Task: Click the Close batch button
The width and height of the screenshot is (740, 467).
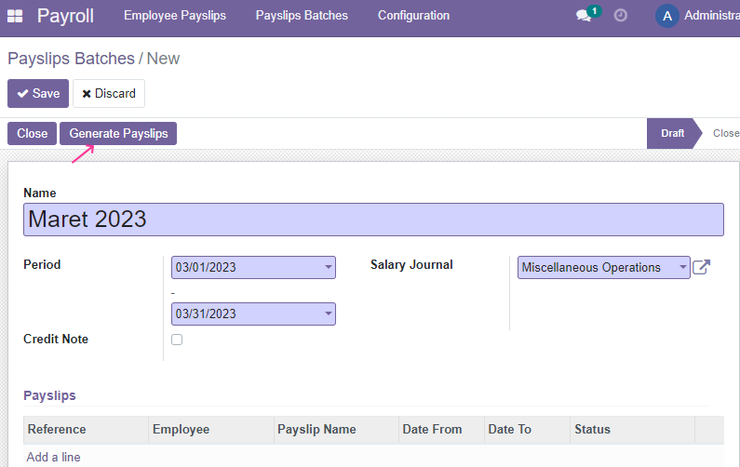Action: pos(32,133)
